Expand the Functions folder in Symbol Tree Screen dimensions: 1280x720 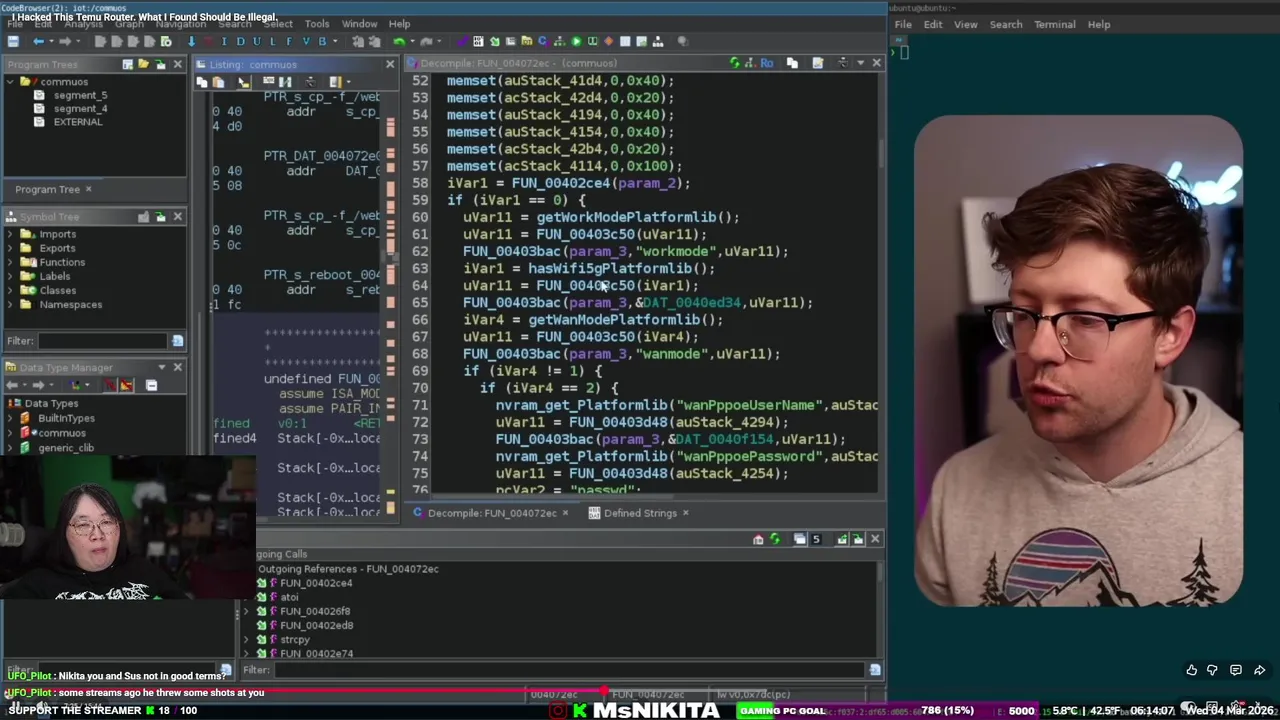pos(11,262)
